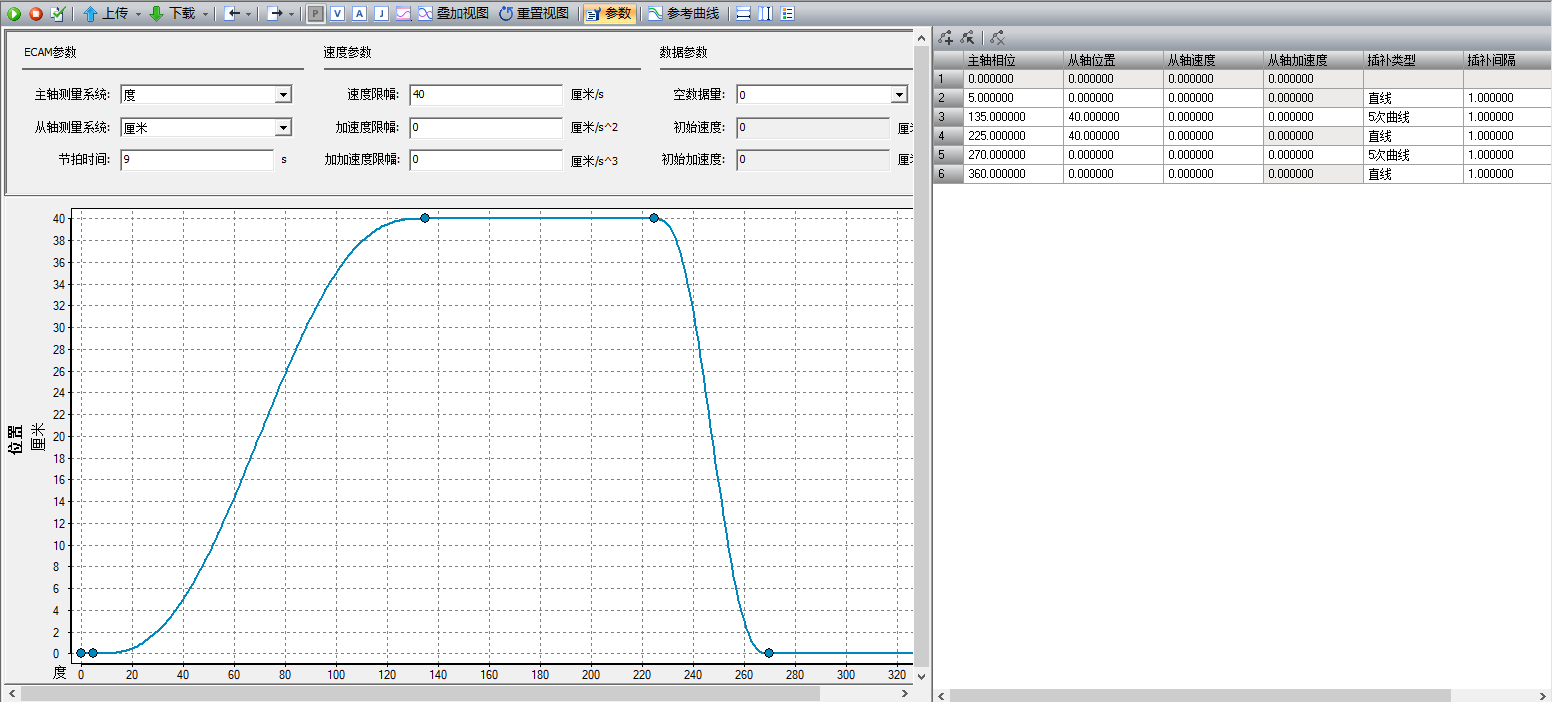Toggle the V velocity curve view
Image resolution: width=1553 pixels, height=702 pixels.
click(337, 14)
